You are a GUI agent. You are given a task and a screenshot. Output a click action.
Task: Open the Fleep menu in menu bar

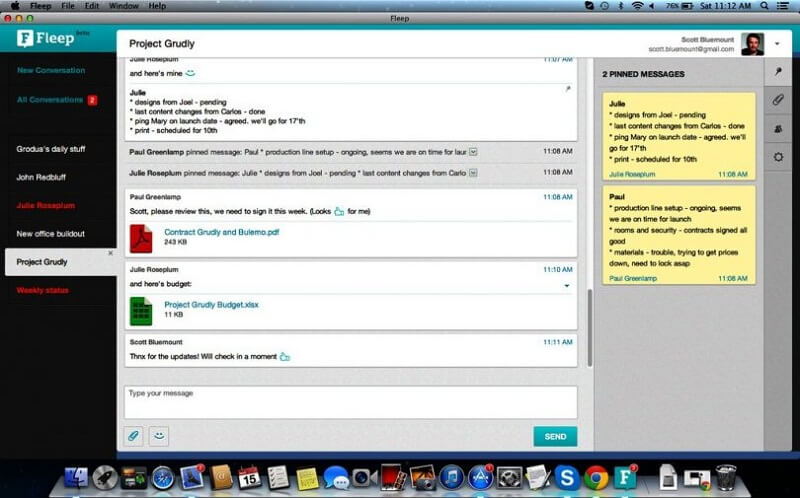(40, 6)
